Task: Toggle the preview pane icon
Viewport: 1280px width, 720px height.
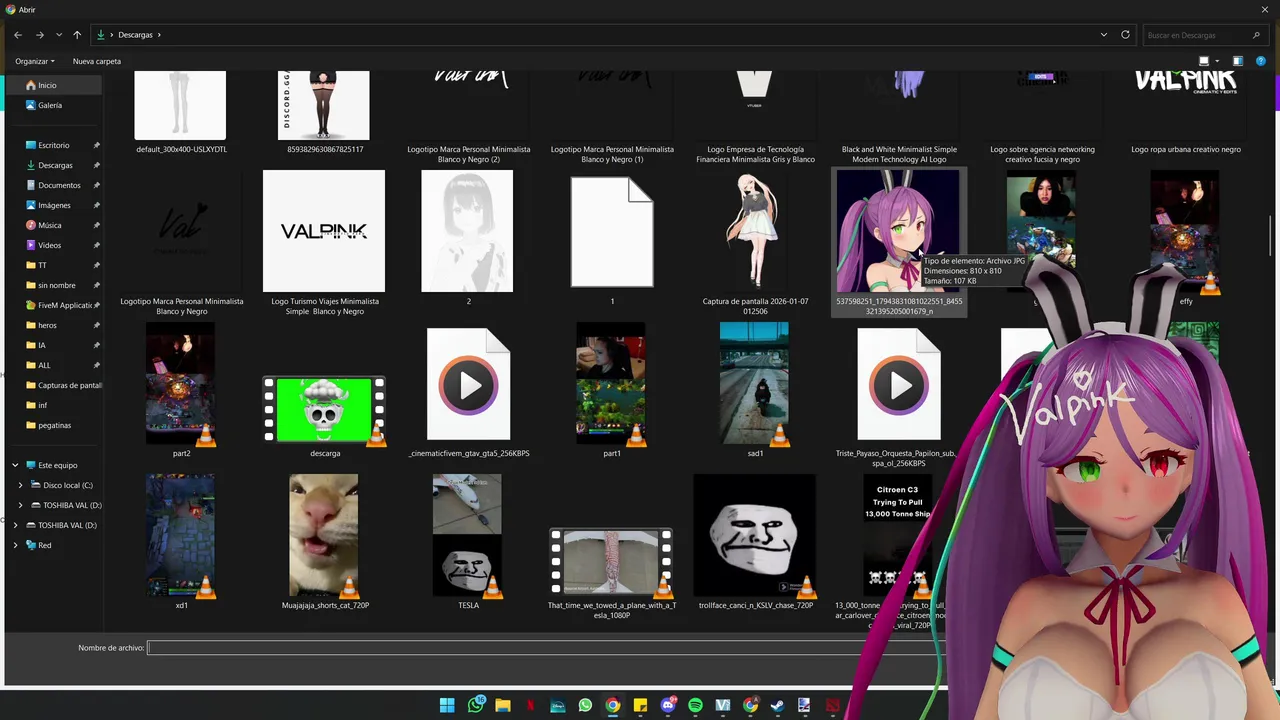Action: coord(1238,61)
